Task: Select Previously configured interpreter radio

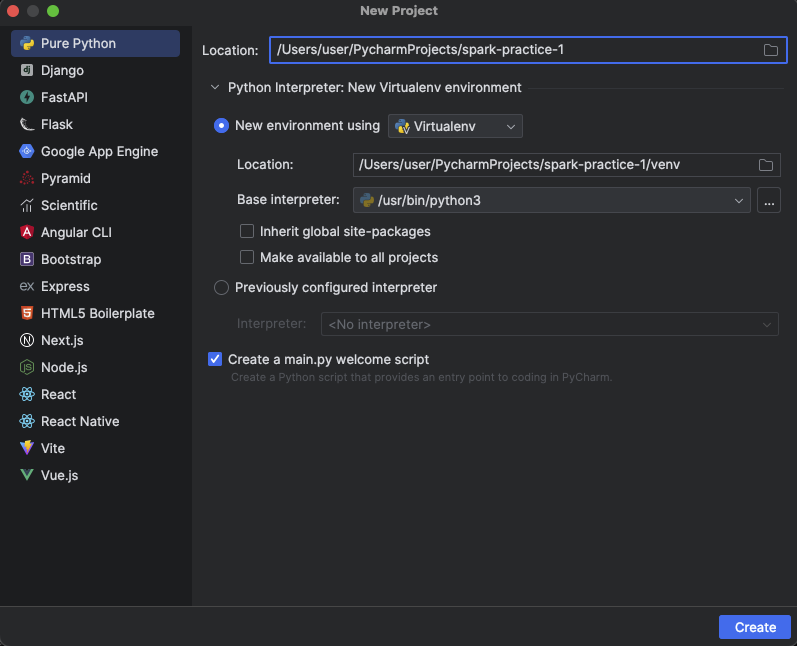Action: pyautogui.click(x=221, y=287)
